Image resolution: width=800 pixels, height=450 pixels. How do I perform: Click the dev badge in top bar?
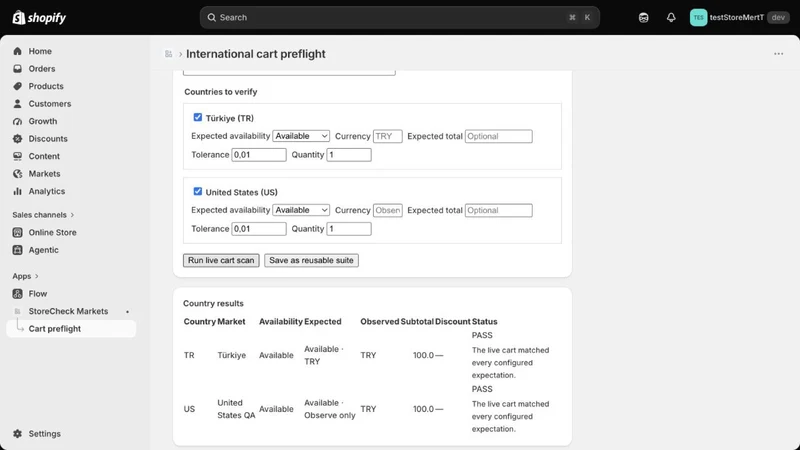(x=778, y=17)
